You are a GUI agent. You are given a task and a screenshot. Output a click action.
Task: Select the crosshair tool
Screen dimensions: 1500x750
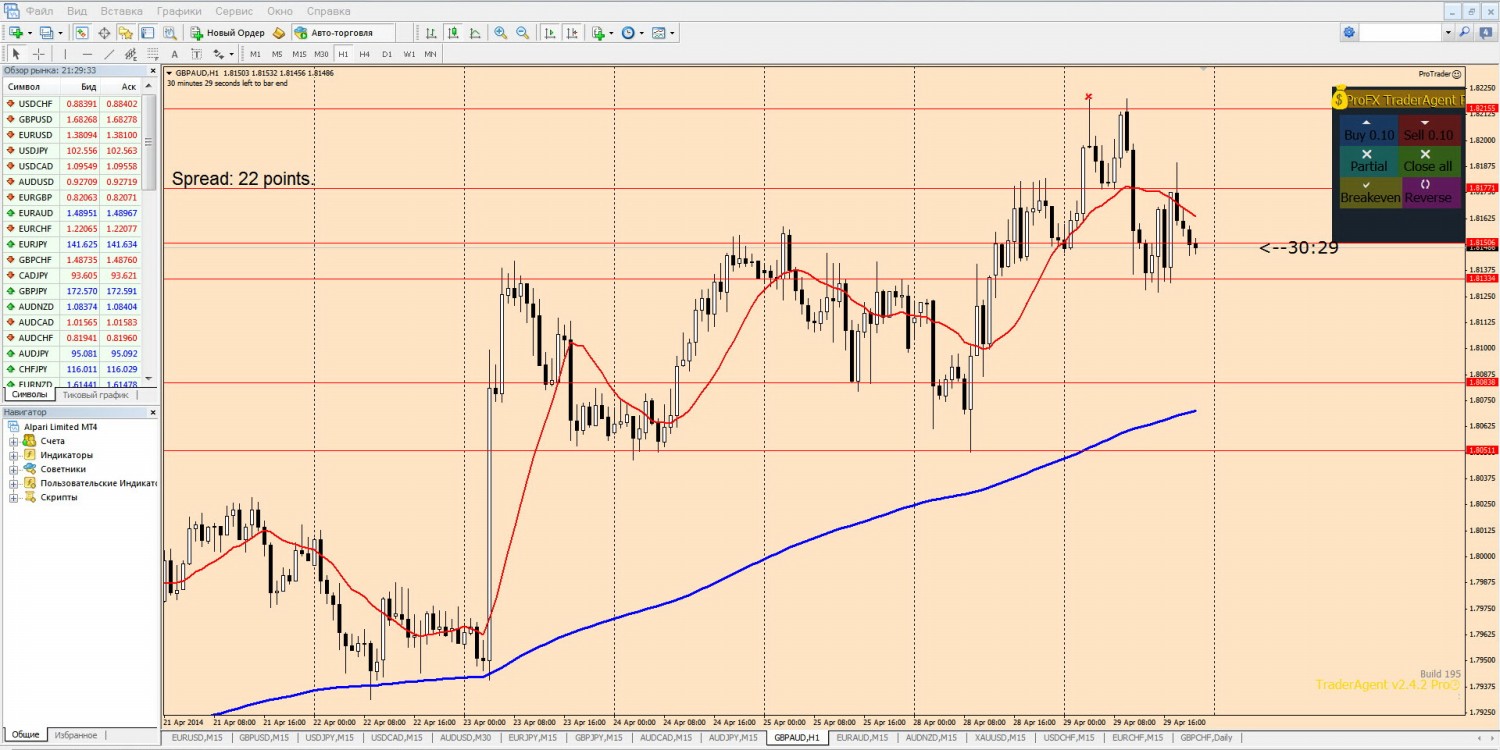tap(38, 54)
